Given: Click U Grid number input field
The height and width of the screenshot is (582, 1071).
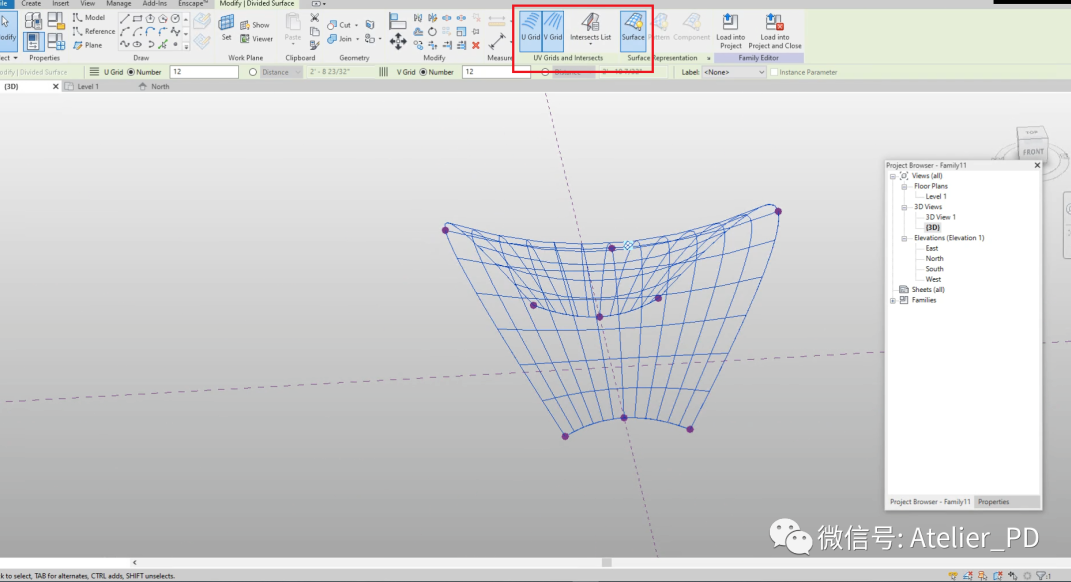Looking at the screenshot, I should [x=204, y=72].
